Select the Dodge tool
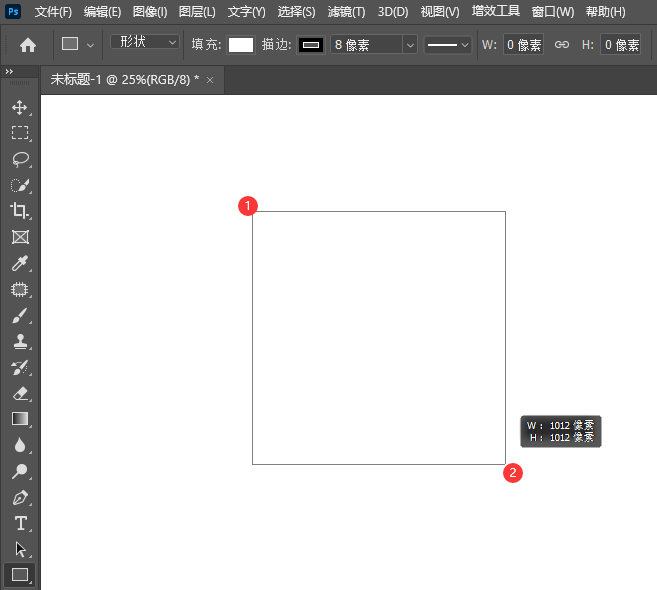 (20, 471)
